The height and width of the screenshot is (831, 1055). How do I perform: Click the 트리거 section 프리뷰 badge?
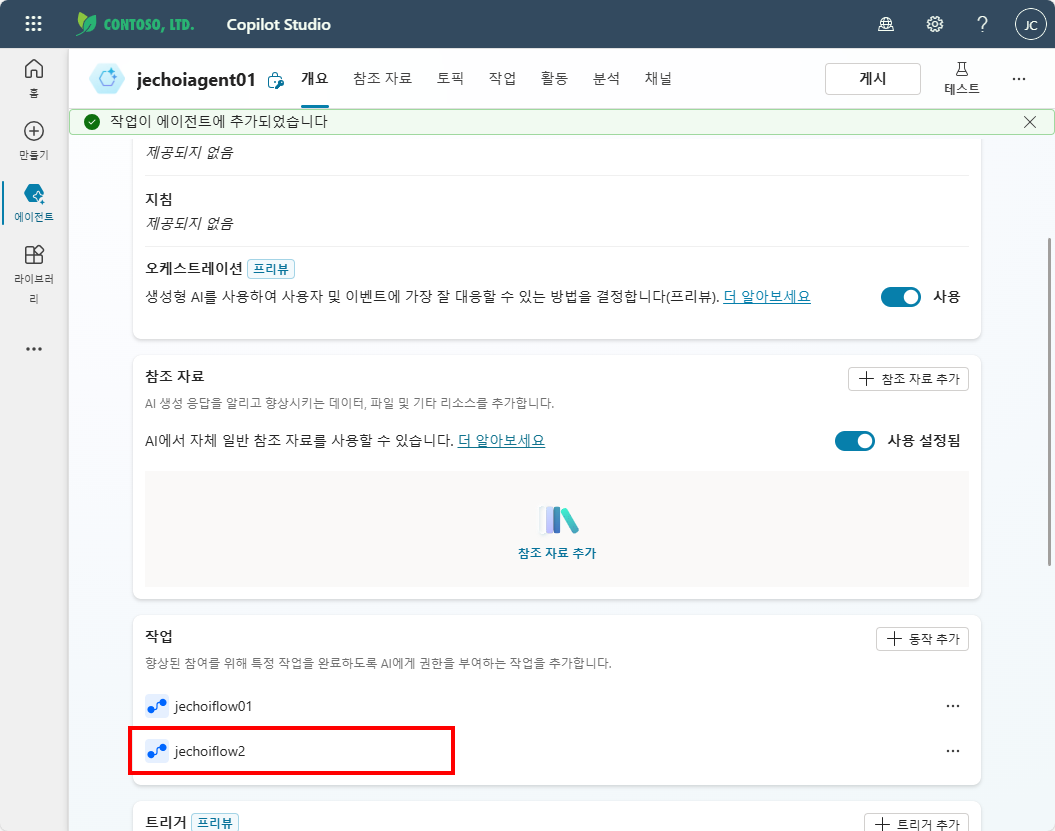coord(215,822)
